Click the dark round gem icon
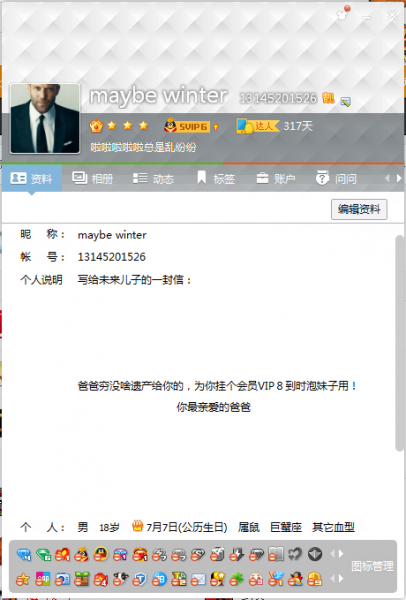Screen dimensions: 406x600 tap(315, 554)
